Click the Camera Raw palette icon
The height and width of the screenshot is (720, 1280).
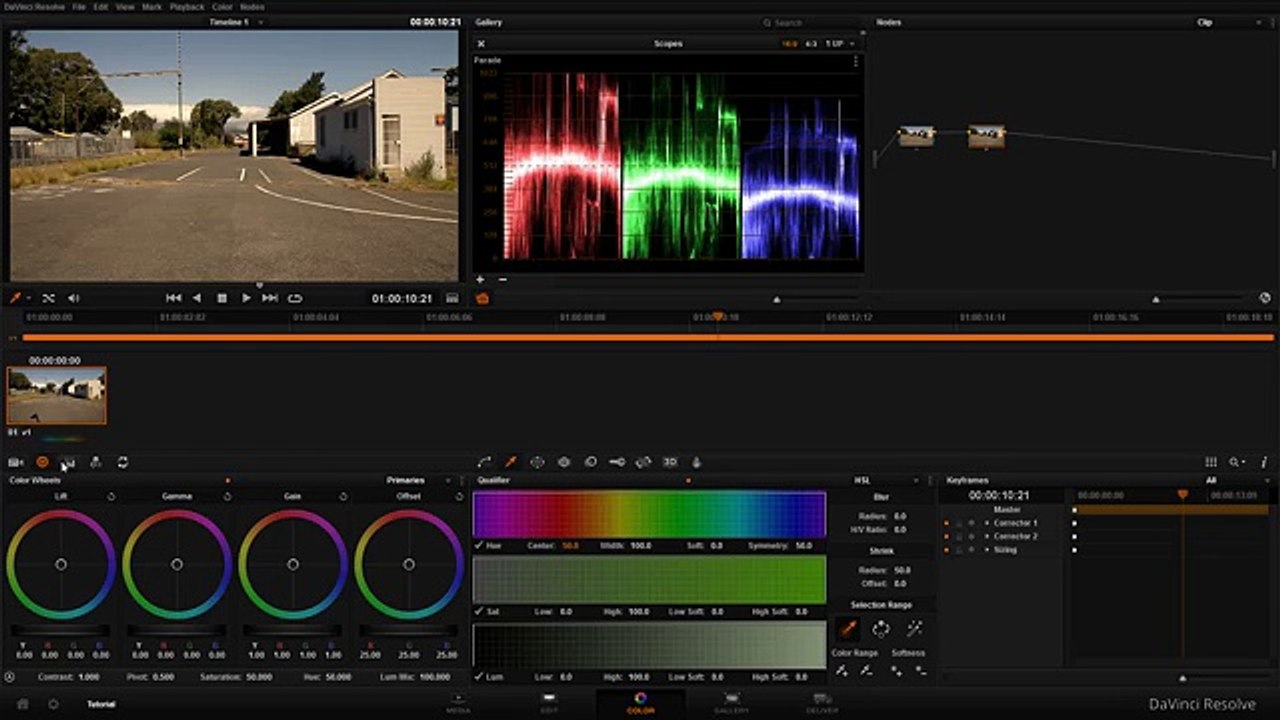[x=15, y=462]
